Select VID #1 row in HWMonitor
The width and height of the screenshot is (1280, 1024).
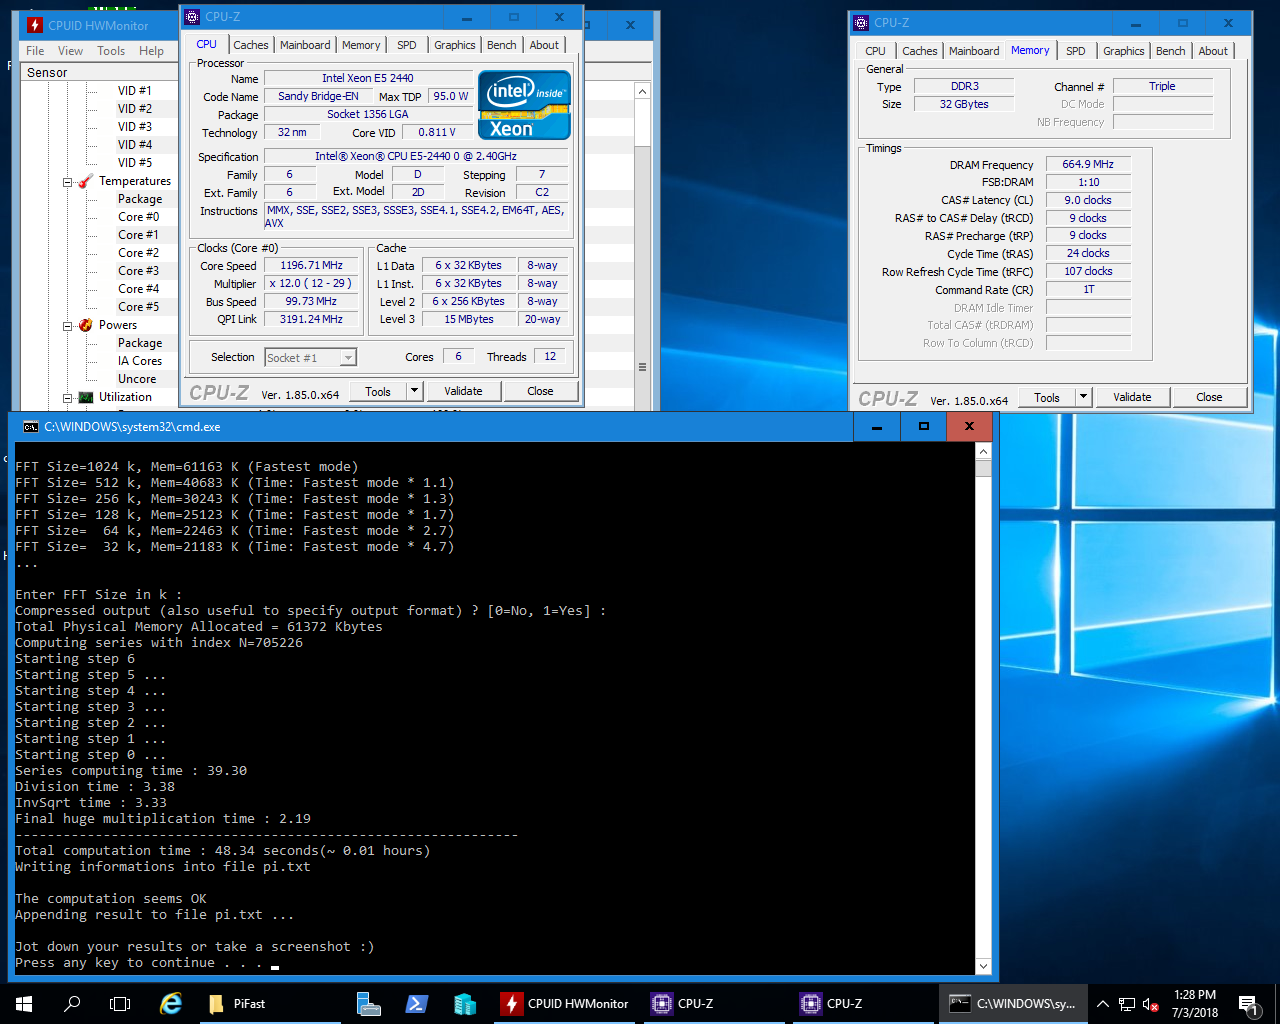[x=134, y=91]
